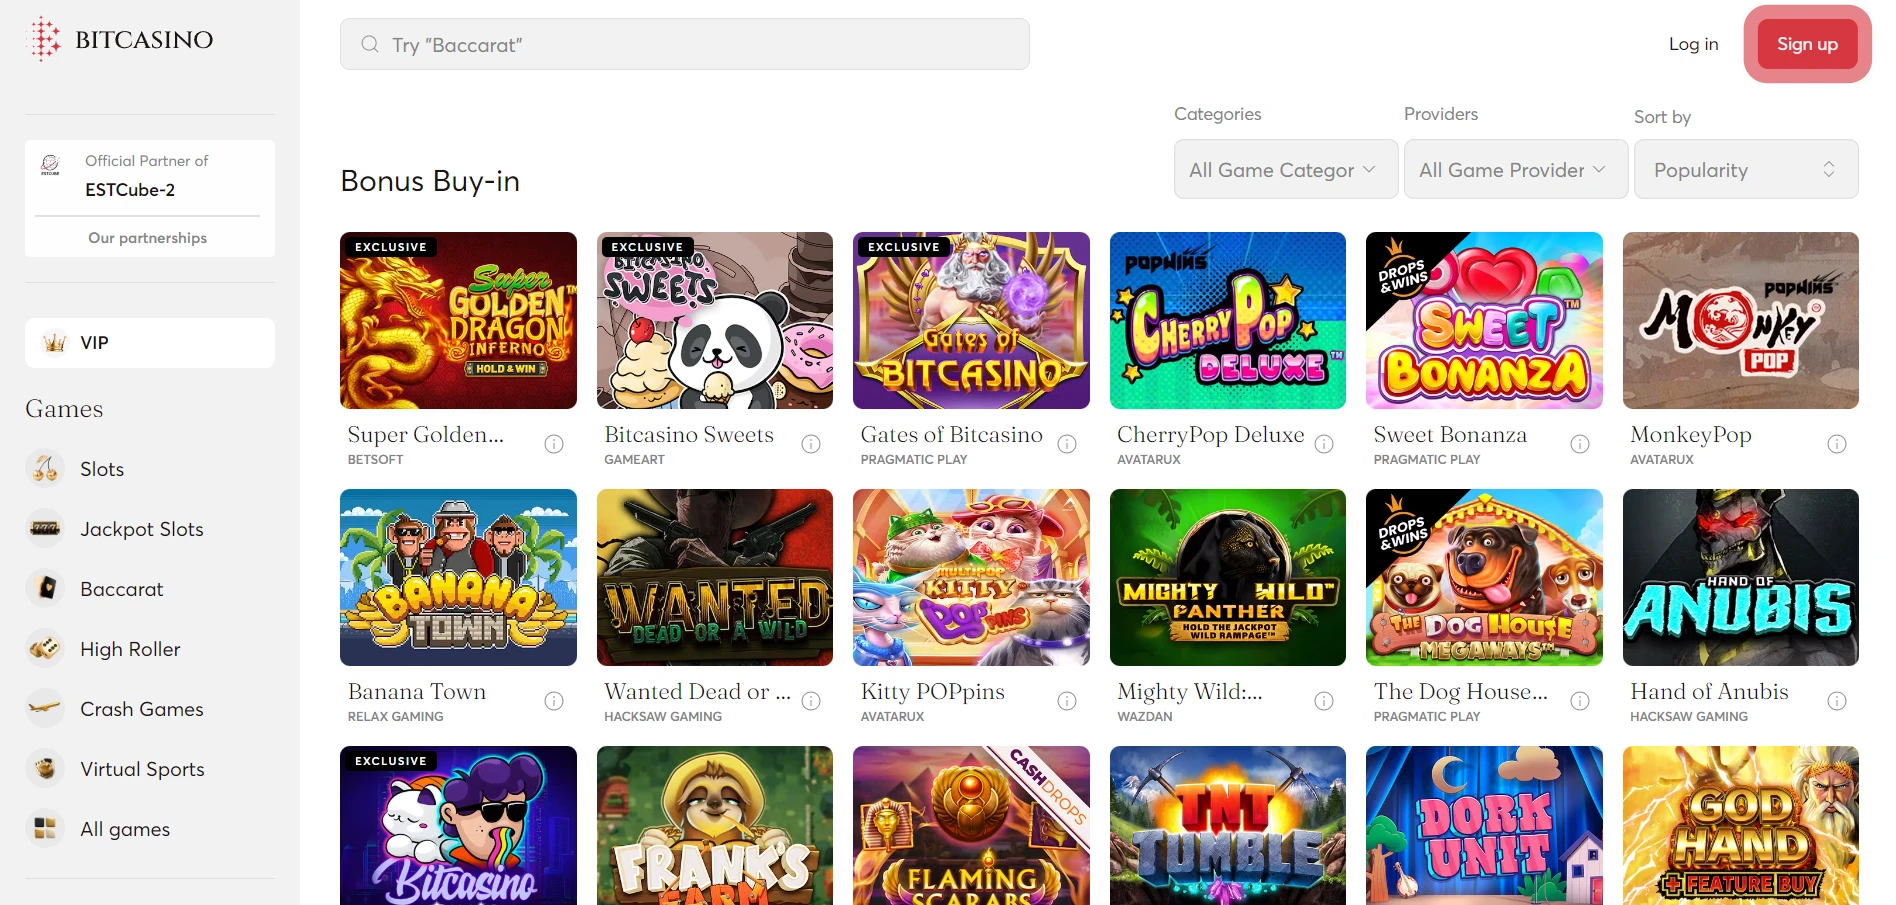Click the Baccarat card icon
Image resolution: width=1896 pixels, height=905 pixels.
tap(45, 588)
